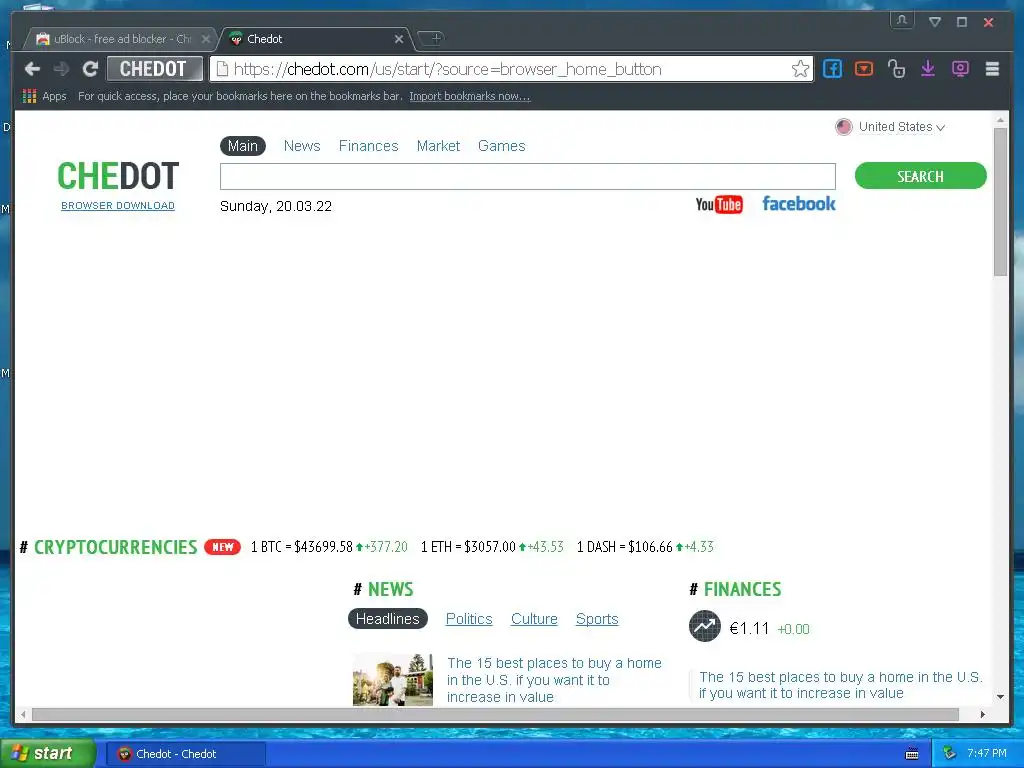Close the uBlock tab
1024x768 pixels.
206,39
